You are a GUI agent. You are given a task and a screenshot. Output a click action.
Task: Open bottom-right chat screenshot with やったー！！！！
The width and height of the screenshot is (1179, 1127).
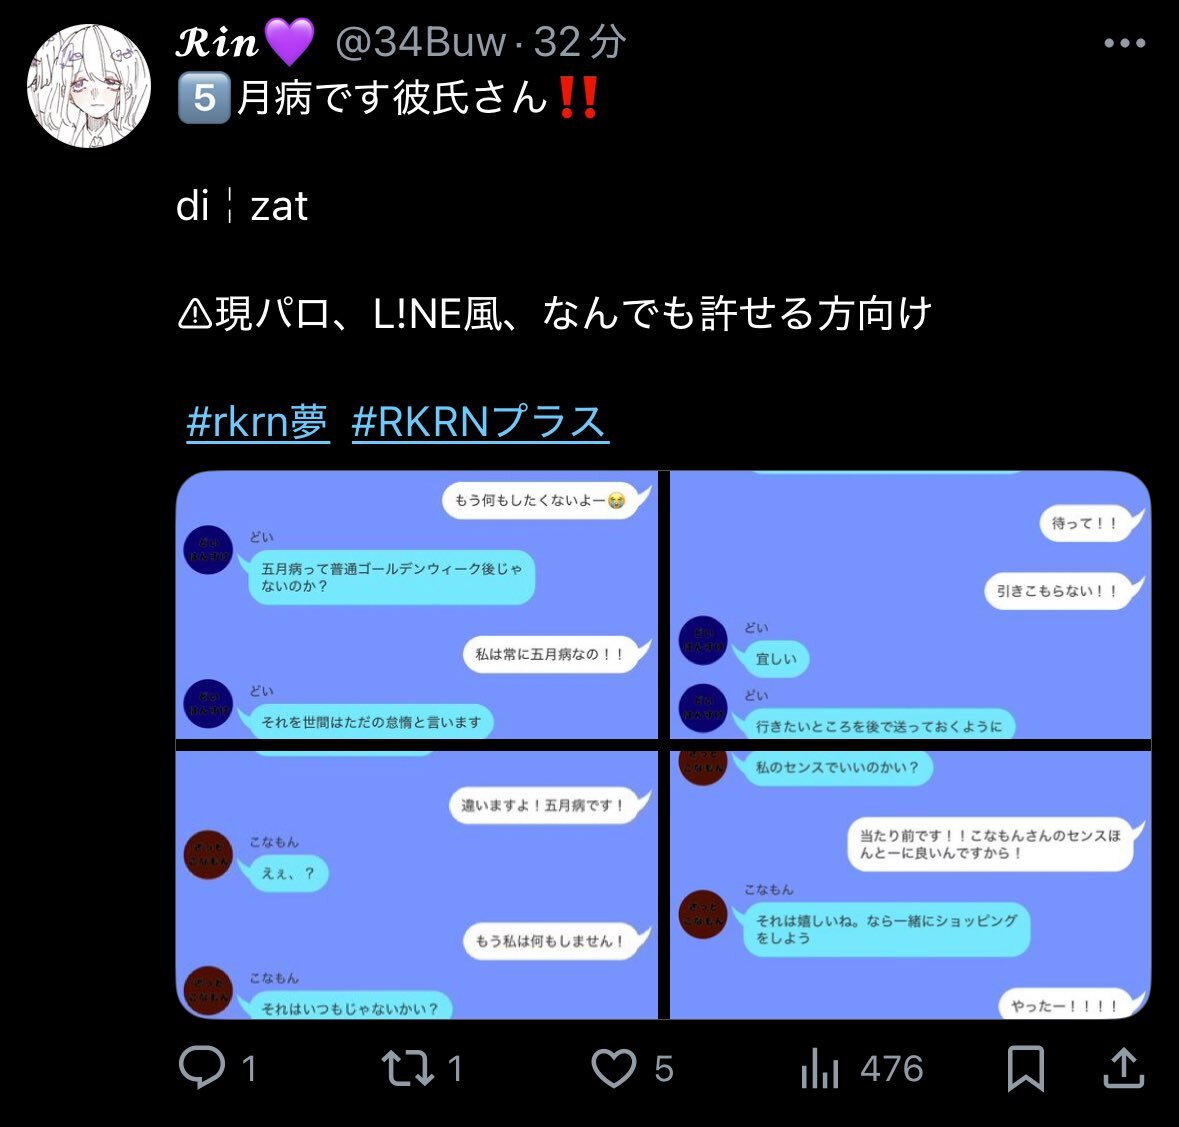(910, 885)
